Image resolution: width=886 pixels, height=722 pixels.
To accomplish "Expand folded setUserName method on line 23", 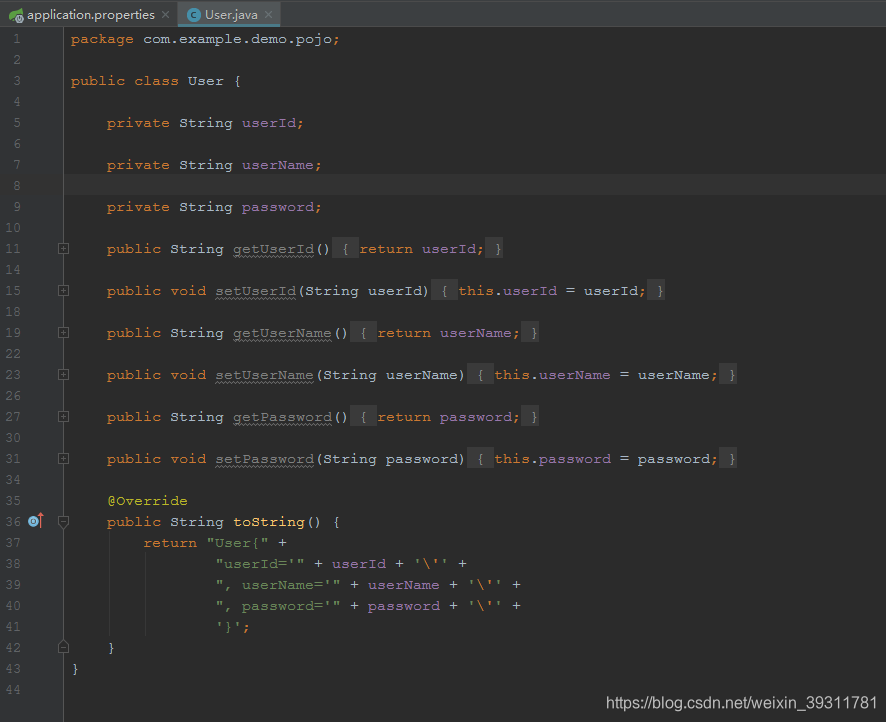I will (x=63, y=375).
